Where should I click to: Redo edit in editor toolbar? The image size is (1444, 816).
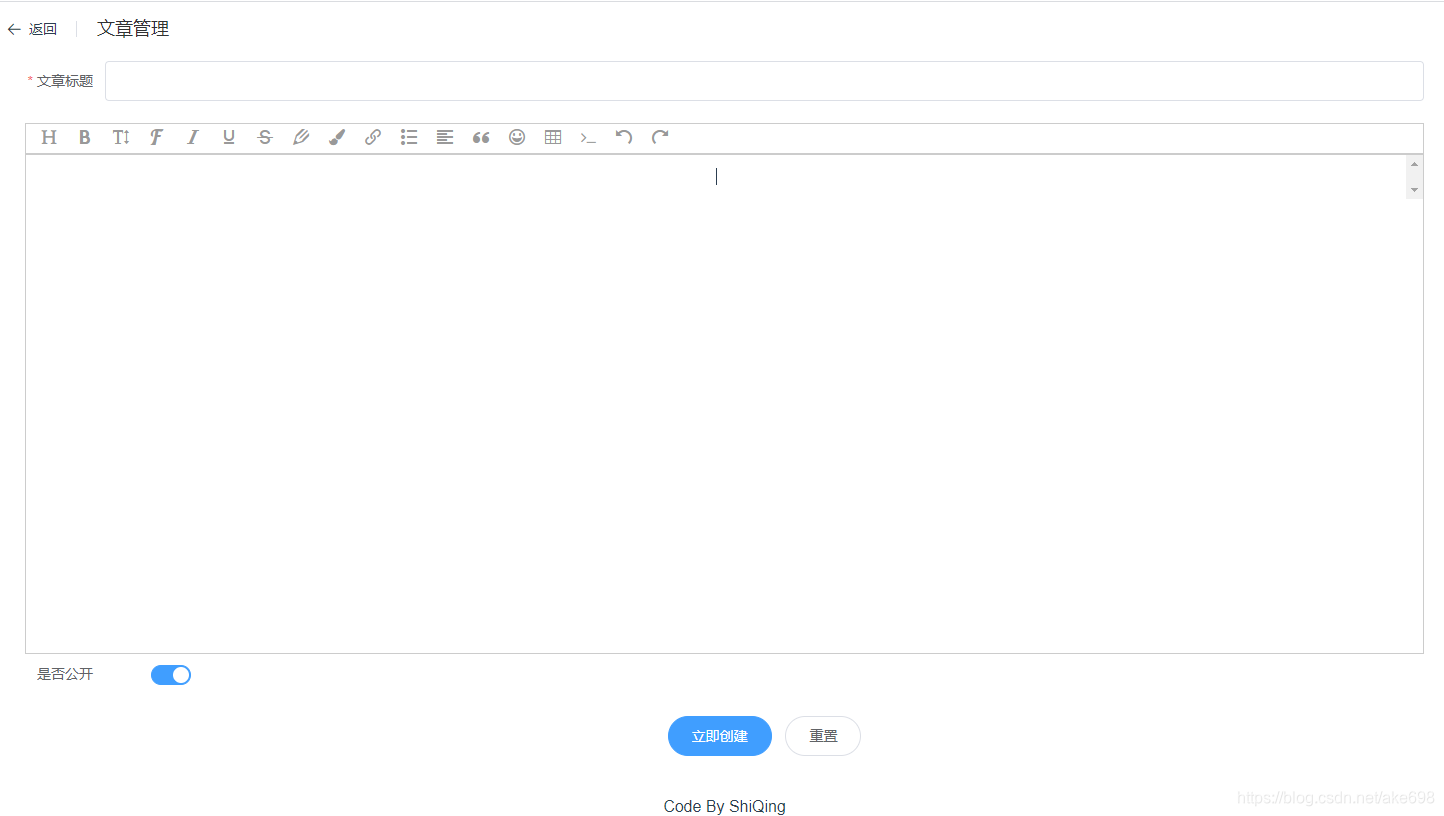(660, 138)
